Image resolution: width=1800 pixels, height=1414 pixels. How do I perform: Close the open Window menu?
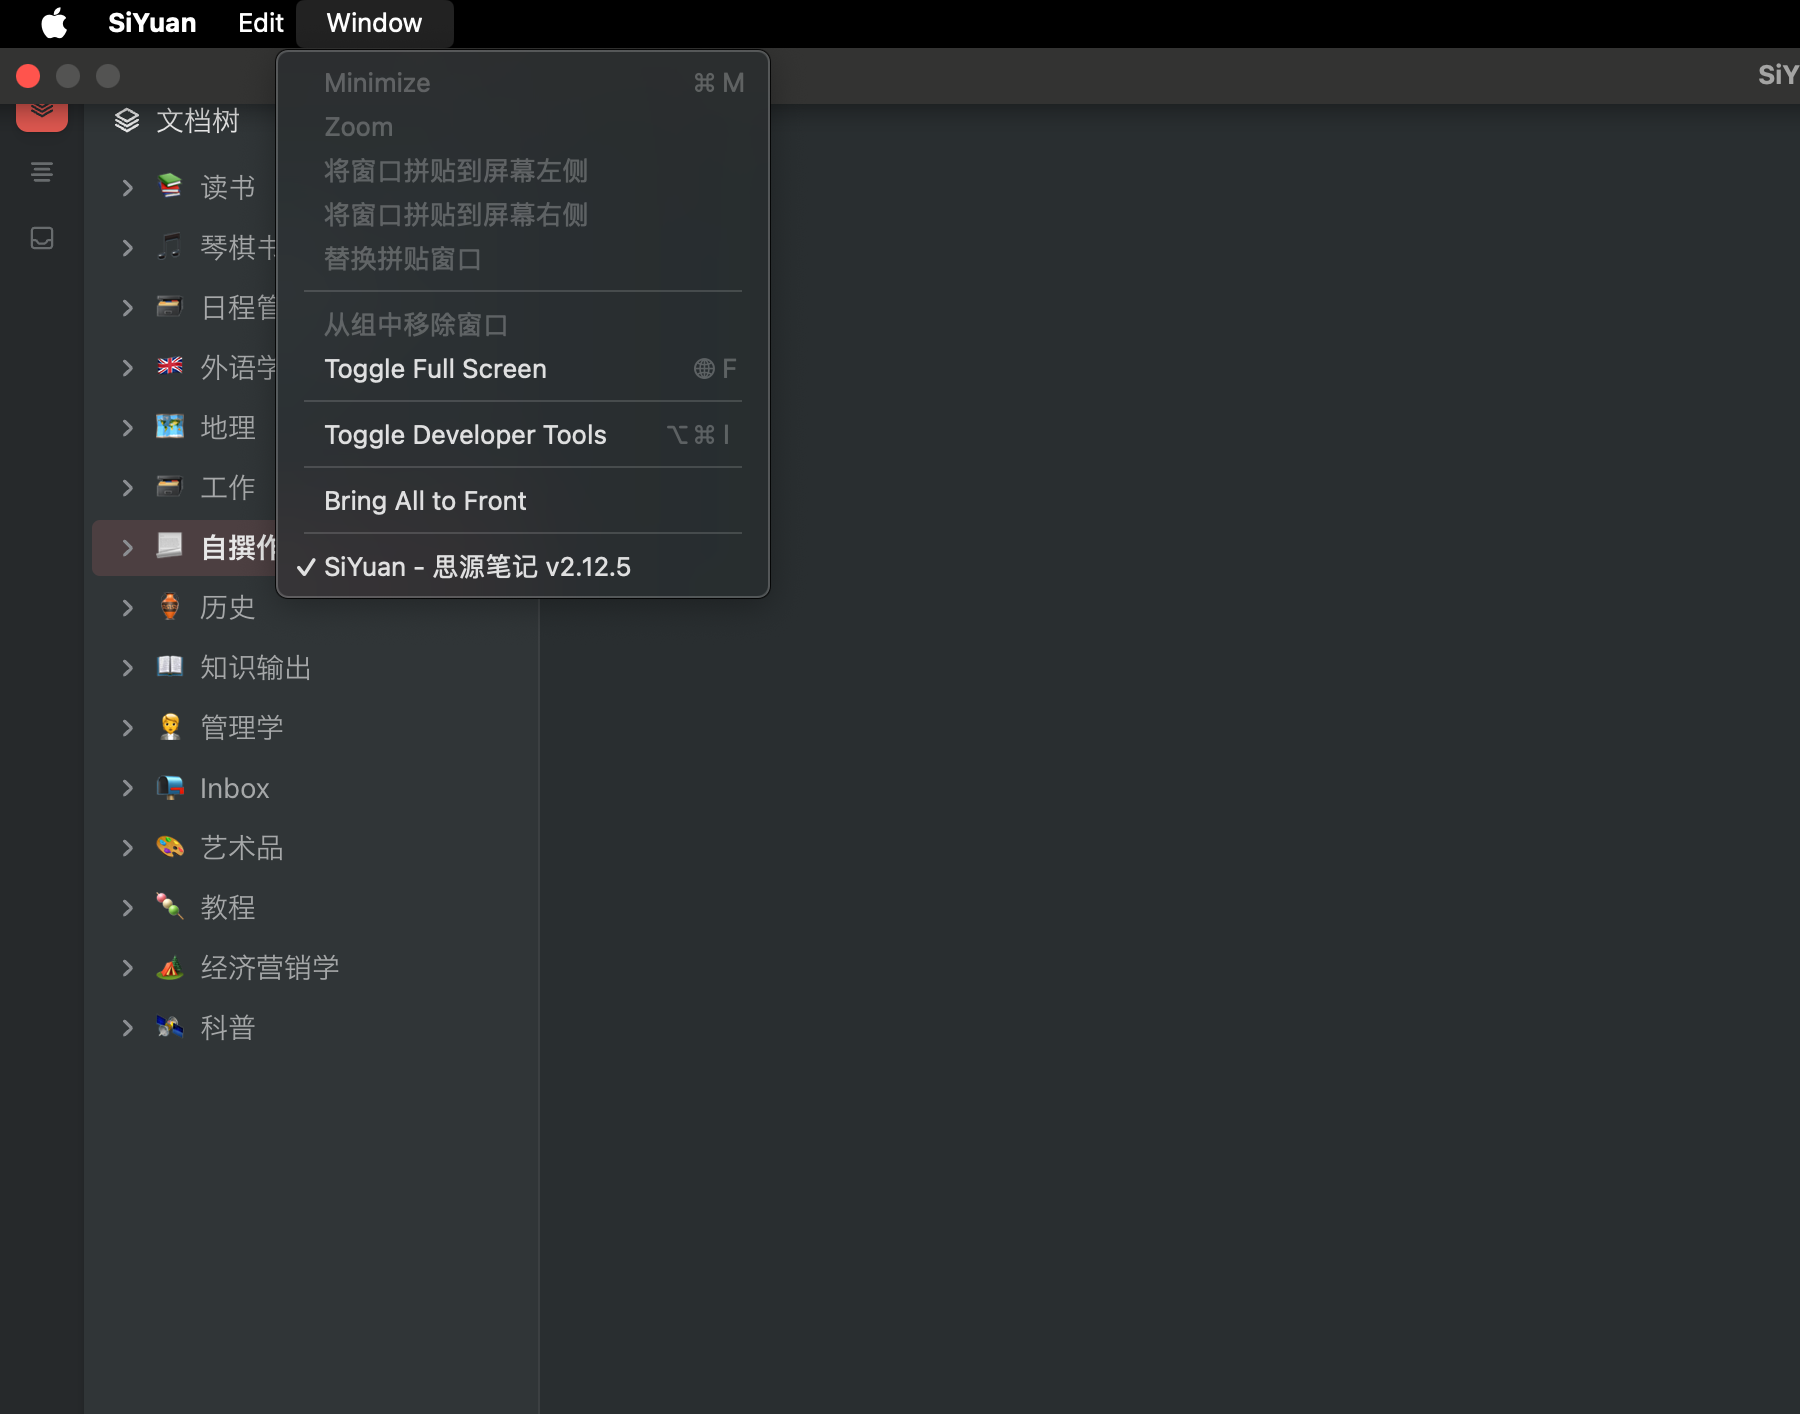tap(374, 23)
